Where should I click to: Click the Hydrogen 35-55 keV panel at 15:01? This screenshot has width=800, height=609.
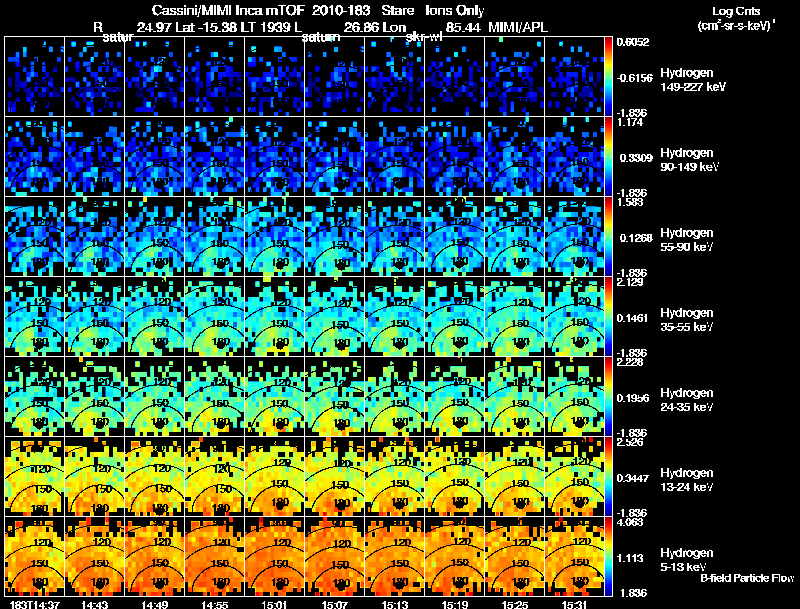point(274,316)
